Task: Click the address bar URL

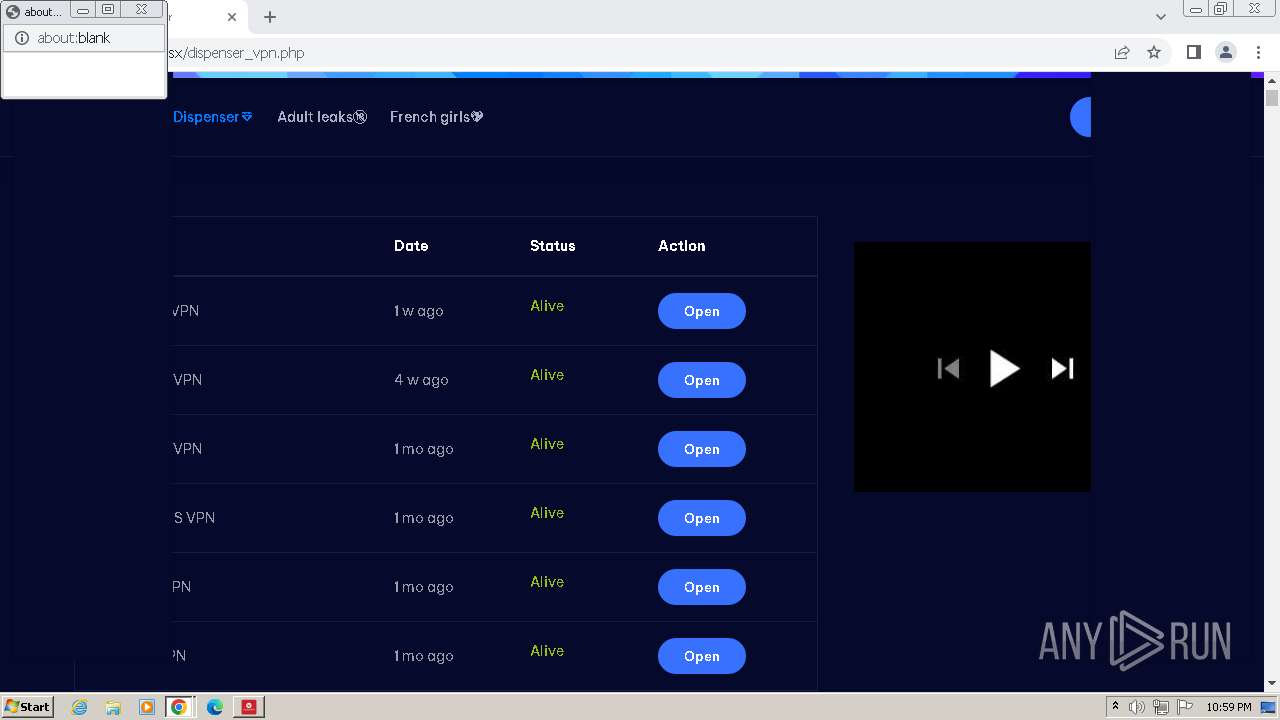Action: [237, 53]
